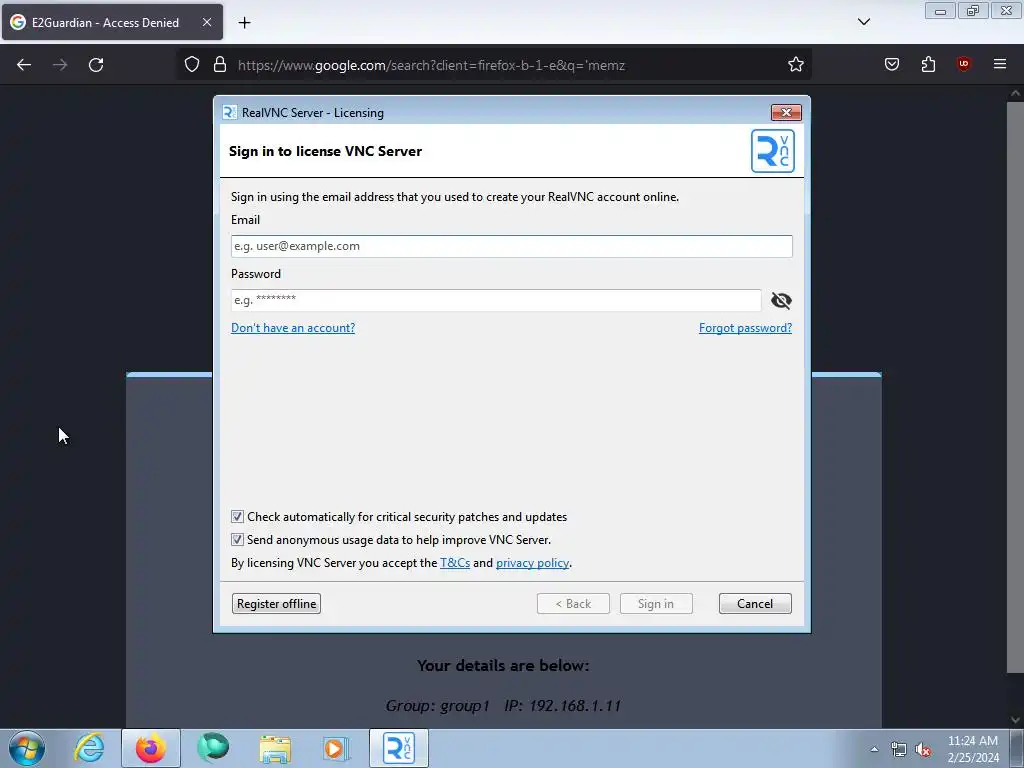This screenshot has width=1024, height=768.
Task: Open the taskbar clock showing 11:24 AM
Action: click(x=973, y=749)
